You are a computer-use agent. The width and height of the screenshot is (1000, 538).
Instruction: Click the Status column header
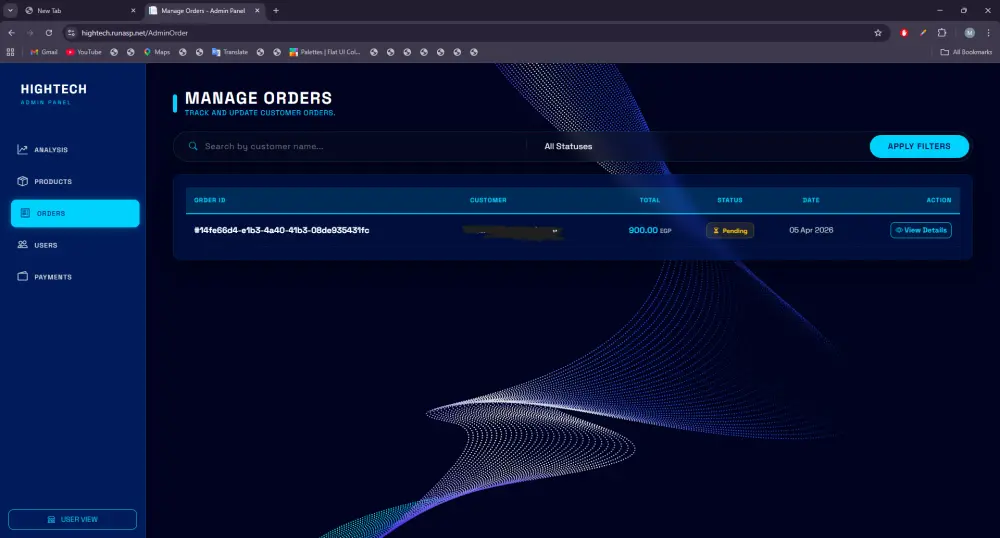tap(730, 200)
